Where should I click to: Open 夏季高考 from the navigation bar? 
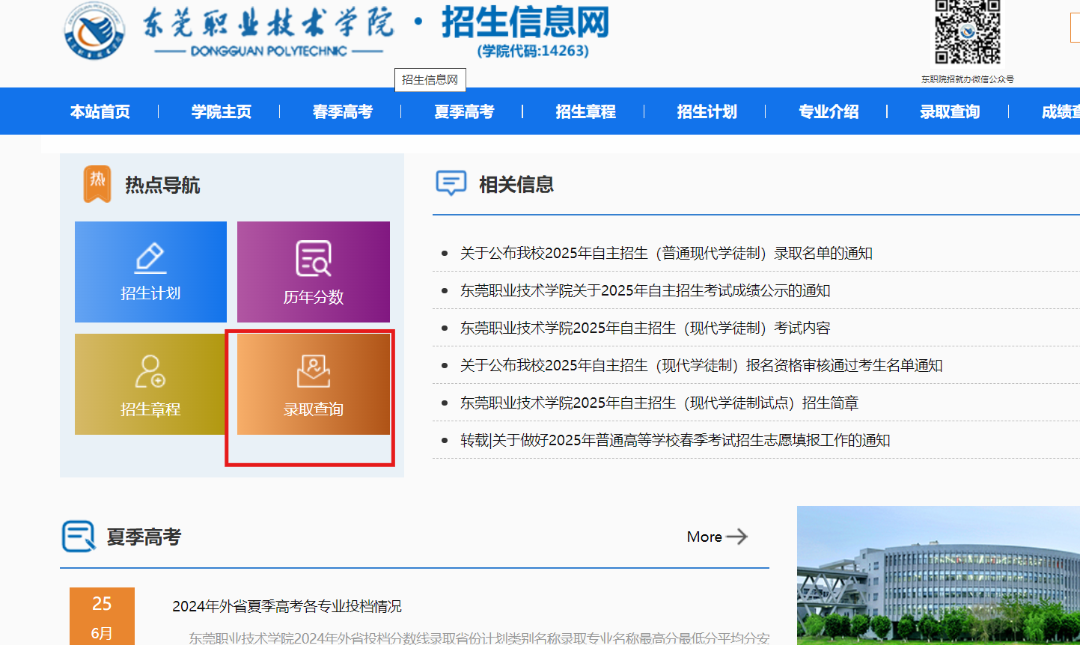pos(463,111)
